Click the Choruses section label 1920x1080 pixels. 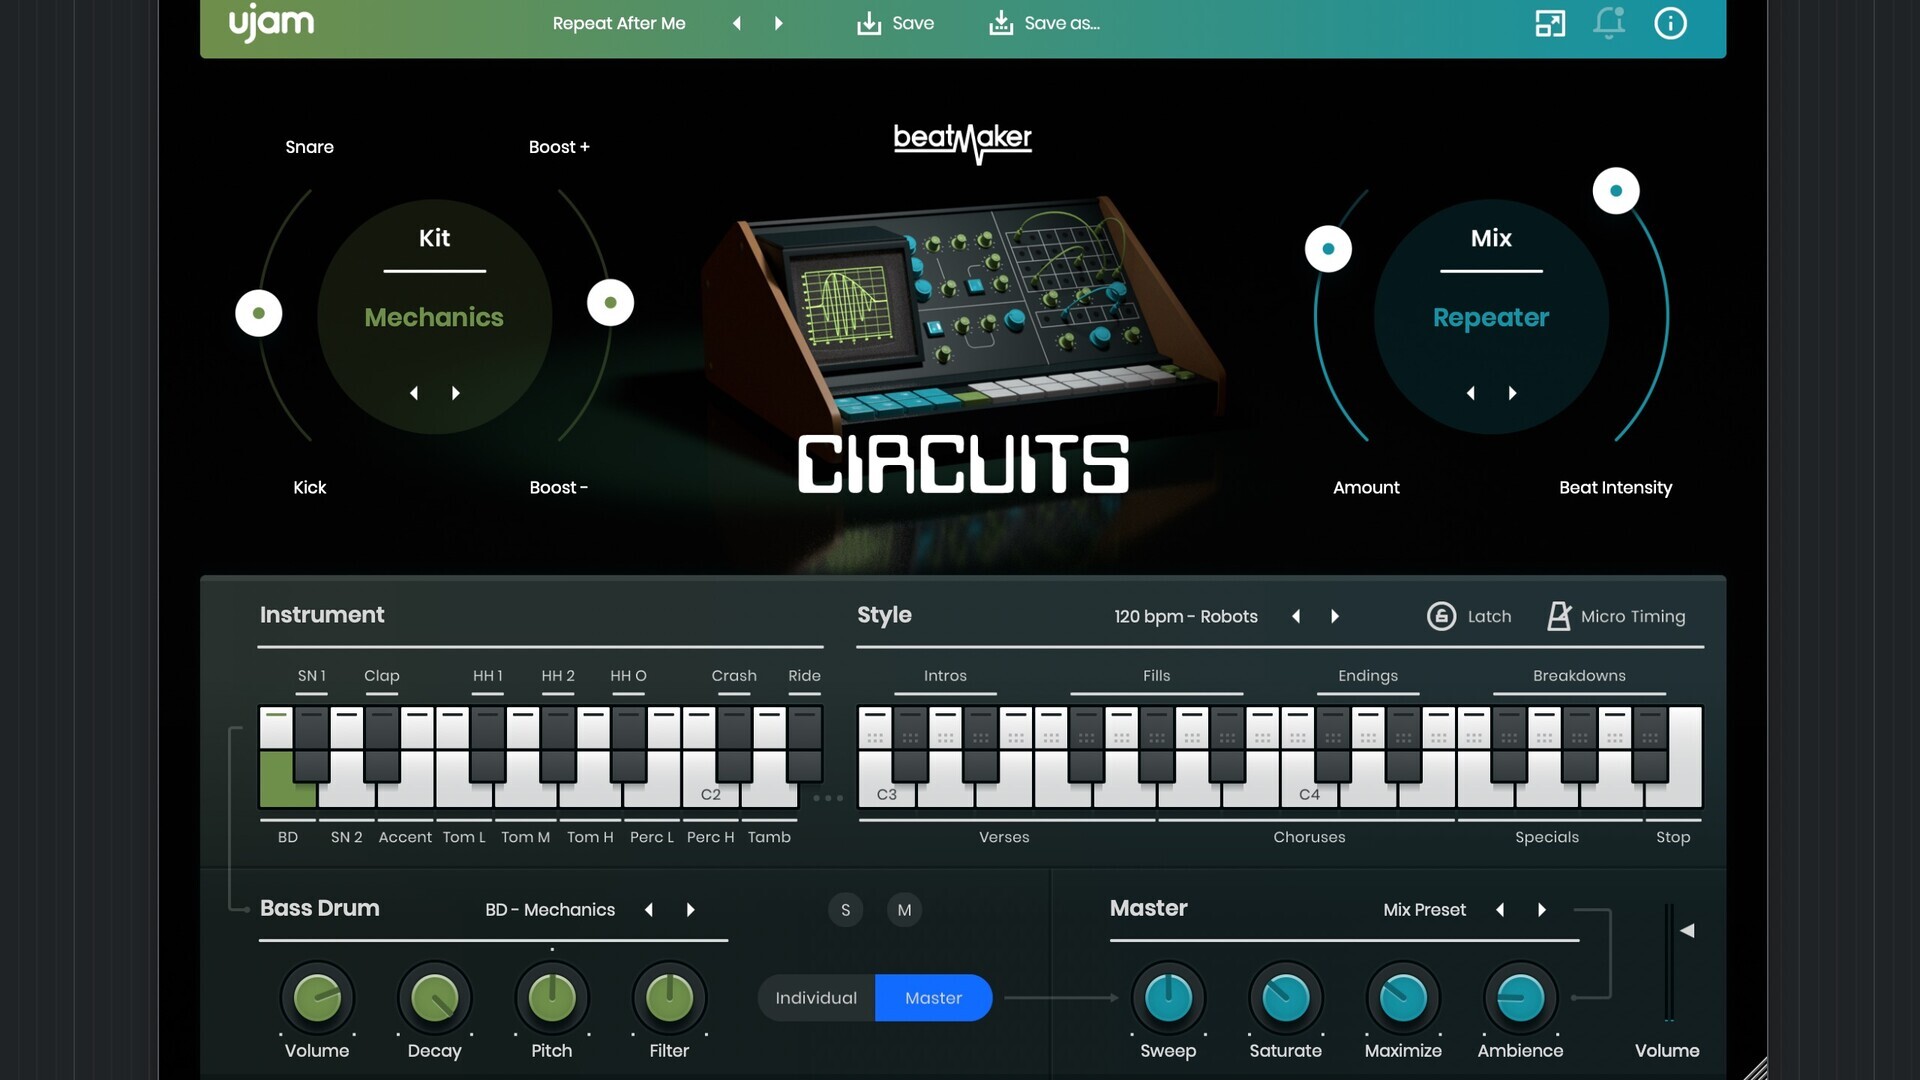click(x=1309, y=837)
